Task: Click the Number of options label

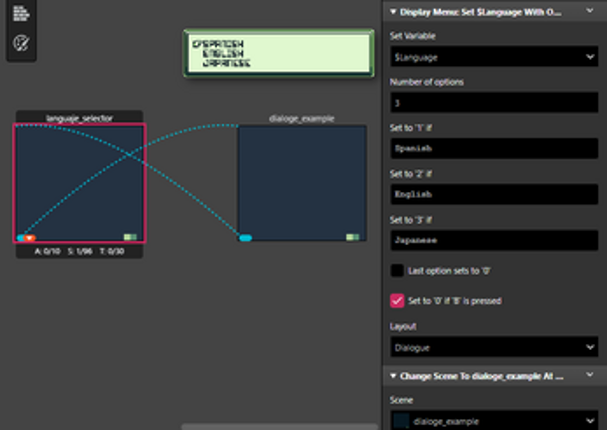Action: coord(427,82)
